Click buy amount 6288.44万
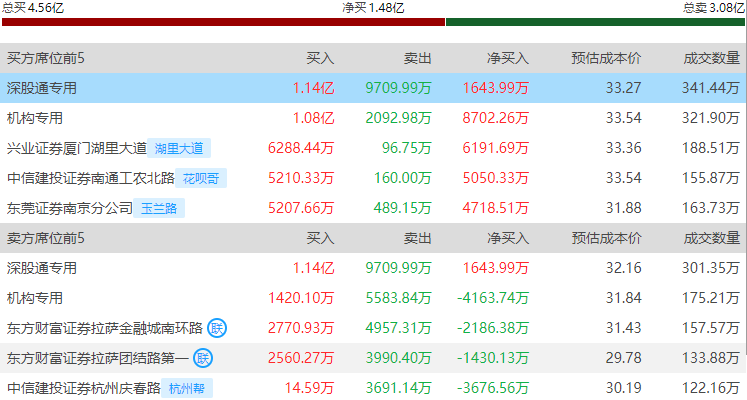 pyautogui.click(x=301, y=148)
